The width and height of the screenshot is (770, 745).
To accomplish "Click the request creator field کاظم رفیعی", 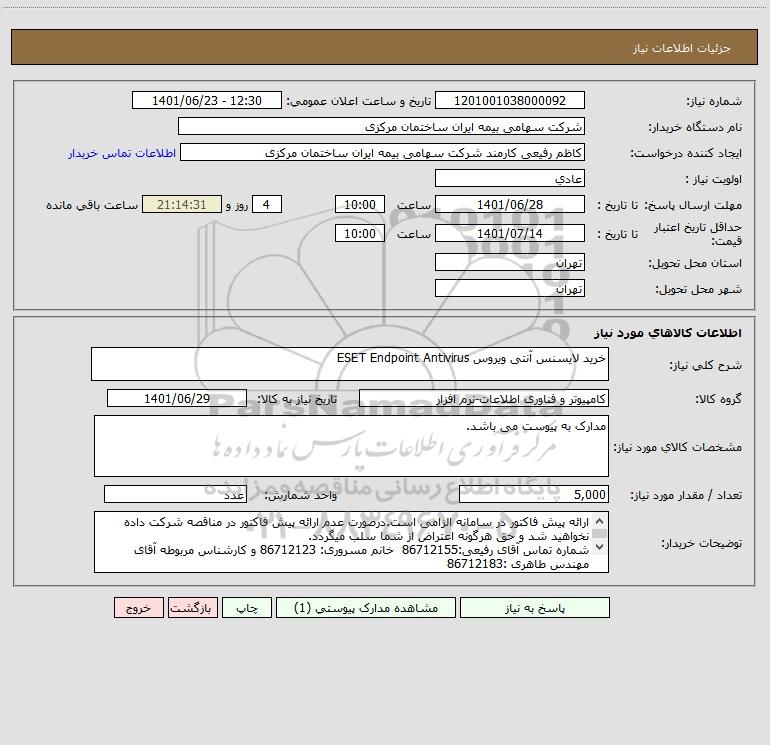I will [x=383, y=152].
